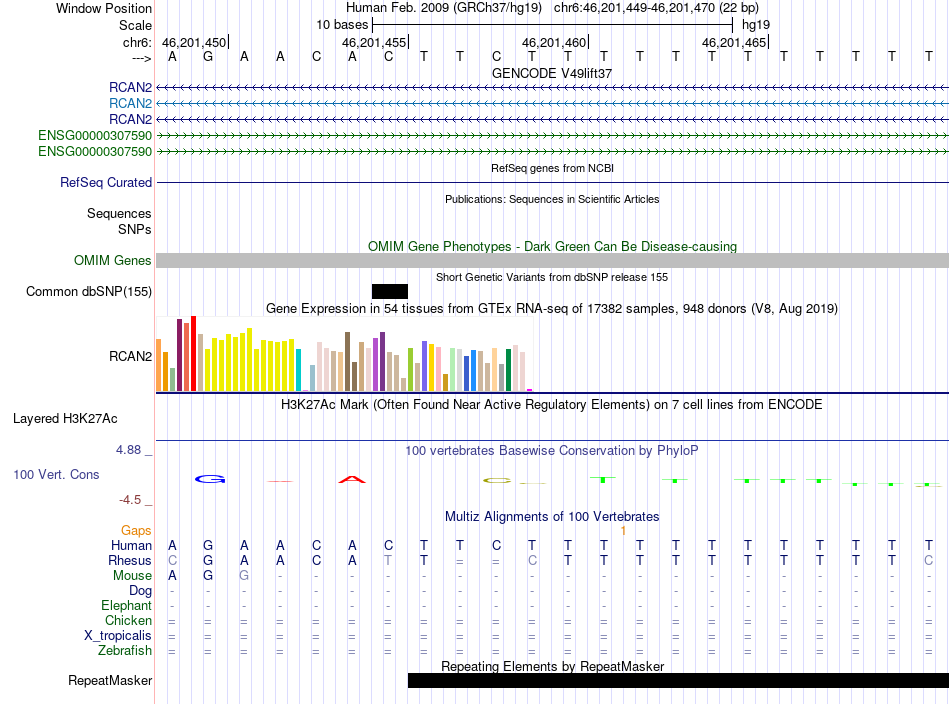Click the "OMIM Genes" track label
This screenshot has height=704, width=950.
[113, 261]
